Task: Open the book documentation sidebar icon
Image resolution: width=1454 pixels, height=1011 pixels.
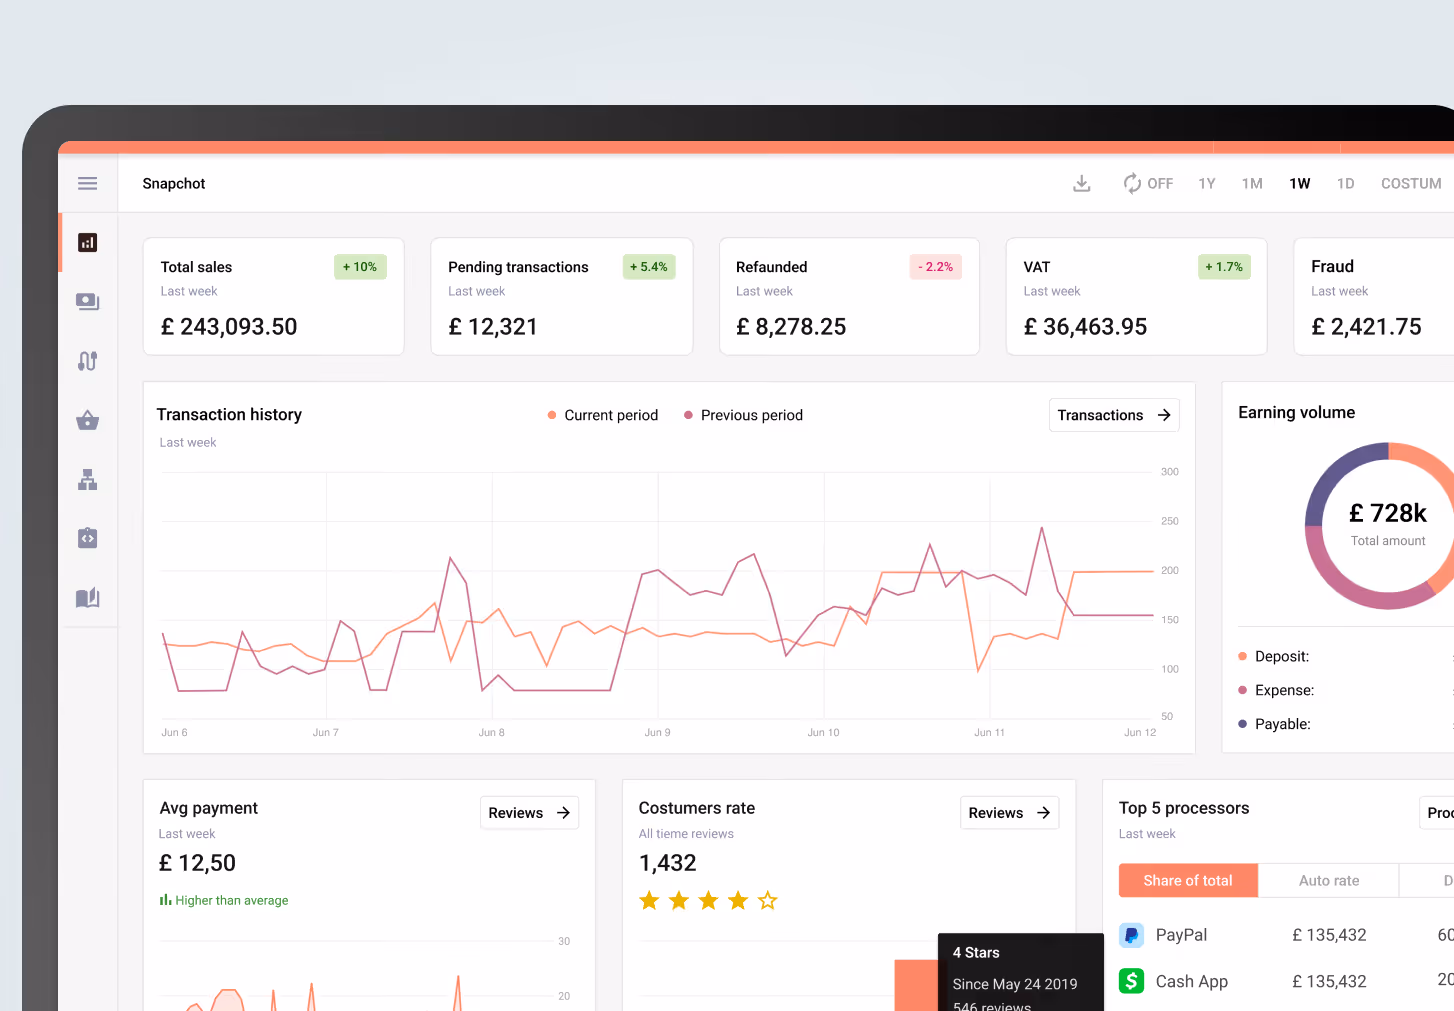Action: tap(88, 598)
